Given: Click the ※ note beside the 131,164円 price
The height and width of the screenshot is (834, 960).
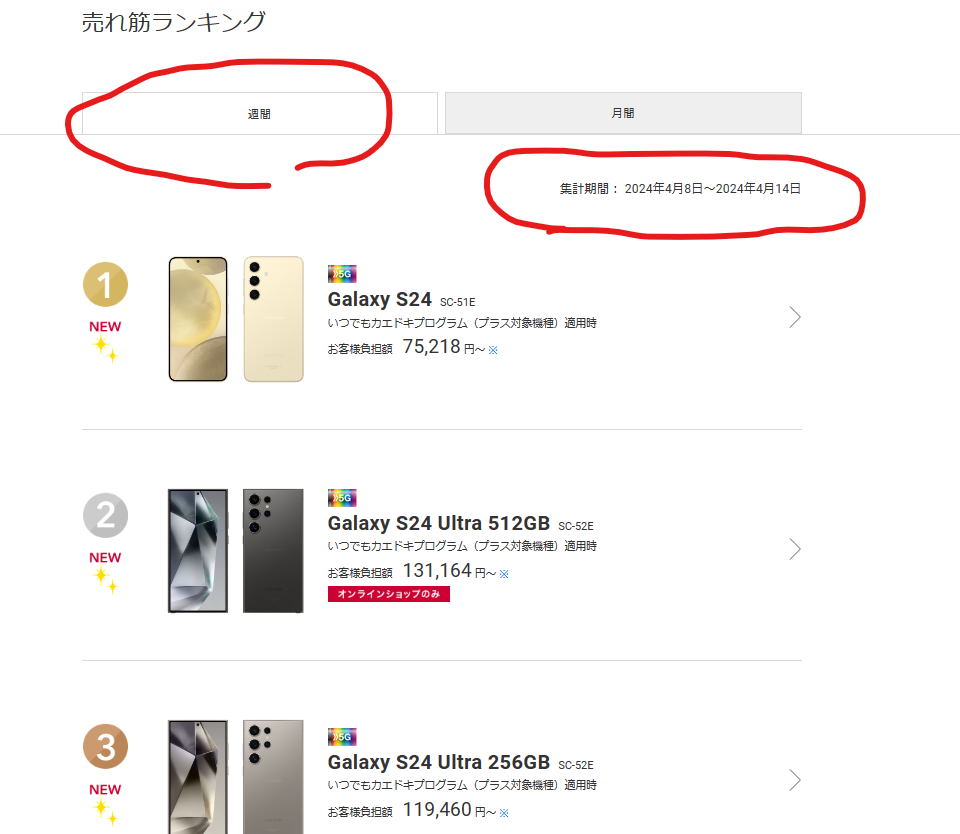Looking at the screenshot, I should point(504,574).
